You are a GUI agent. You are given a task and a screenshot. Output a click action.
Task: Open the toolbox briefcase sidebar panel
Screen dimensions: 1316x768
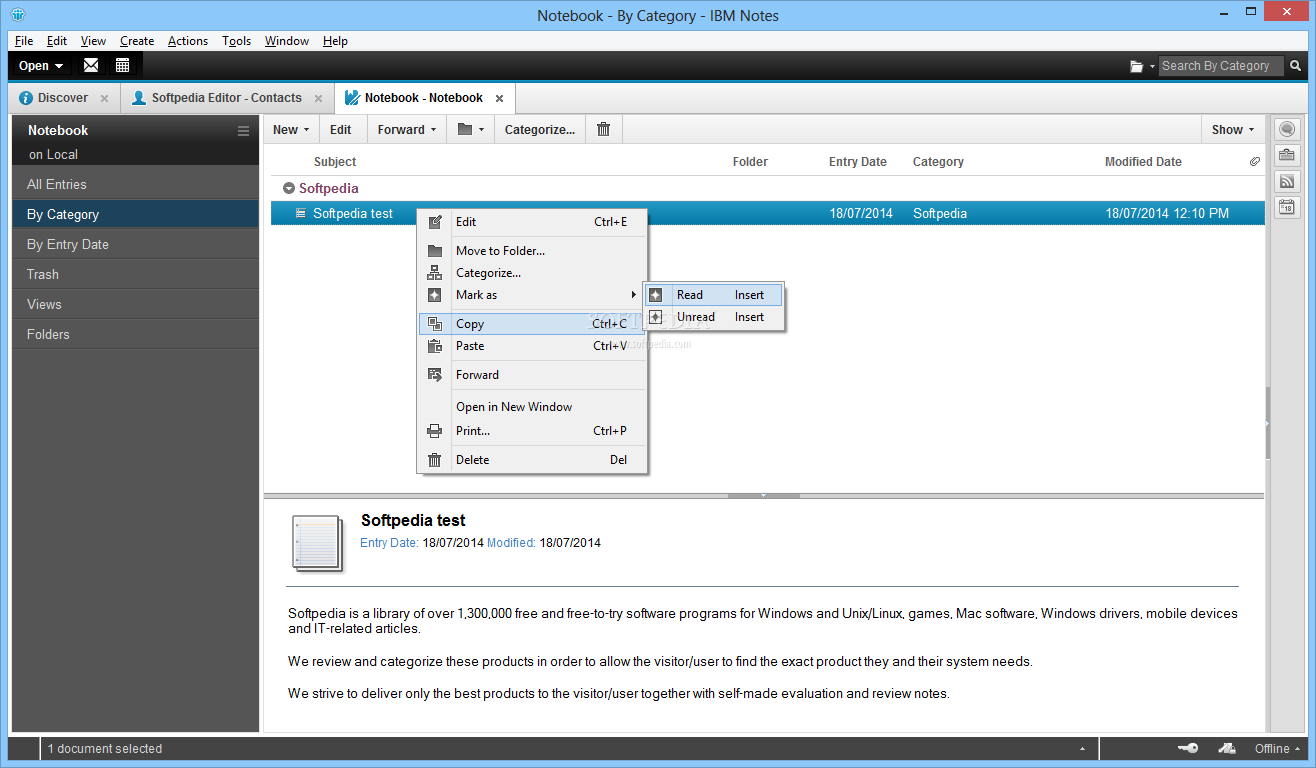pyautogui.click(x=1287, y=155)
